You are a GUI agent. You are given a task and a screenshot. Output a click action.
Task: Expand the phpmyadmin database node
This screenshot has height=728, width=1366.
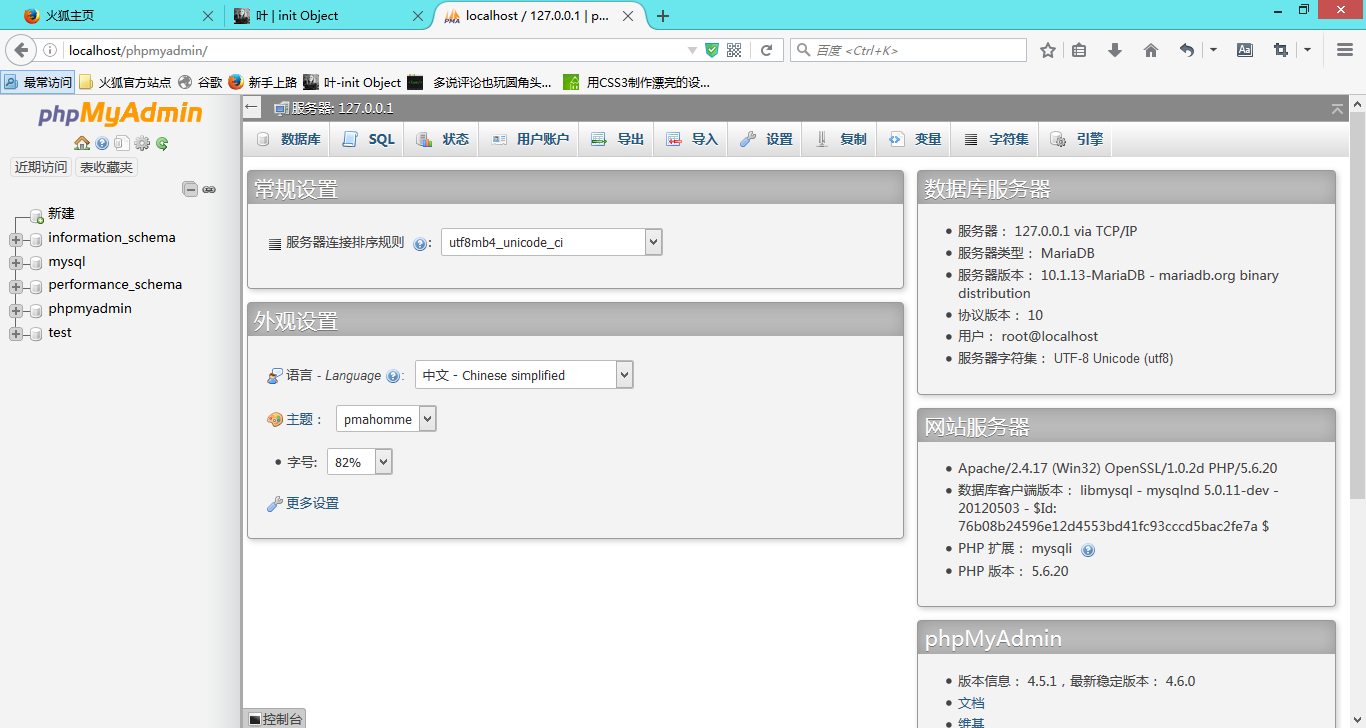15,310
